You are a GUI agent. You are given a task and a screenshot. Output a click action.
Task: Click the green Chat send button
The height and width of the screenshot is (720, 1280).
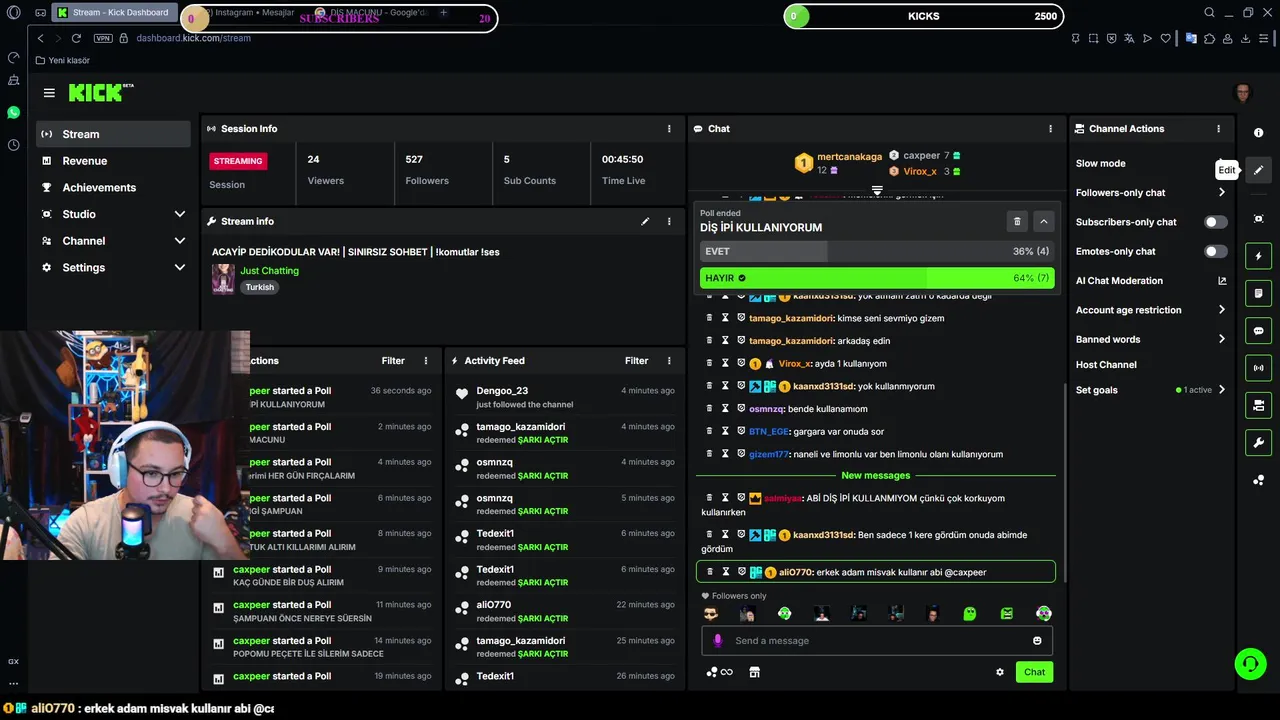coord(1034,672)
